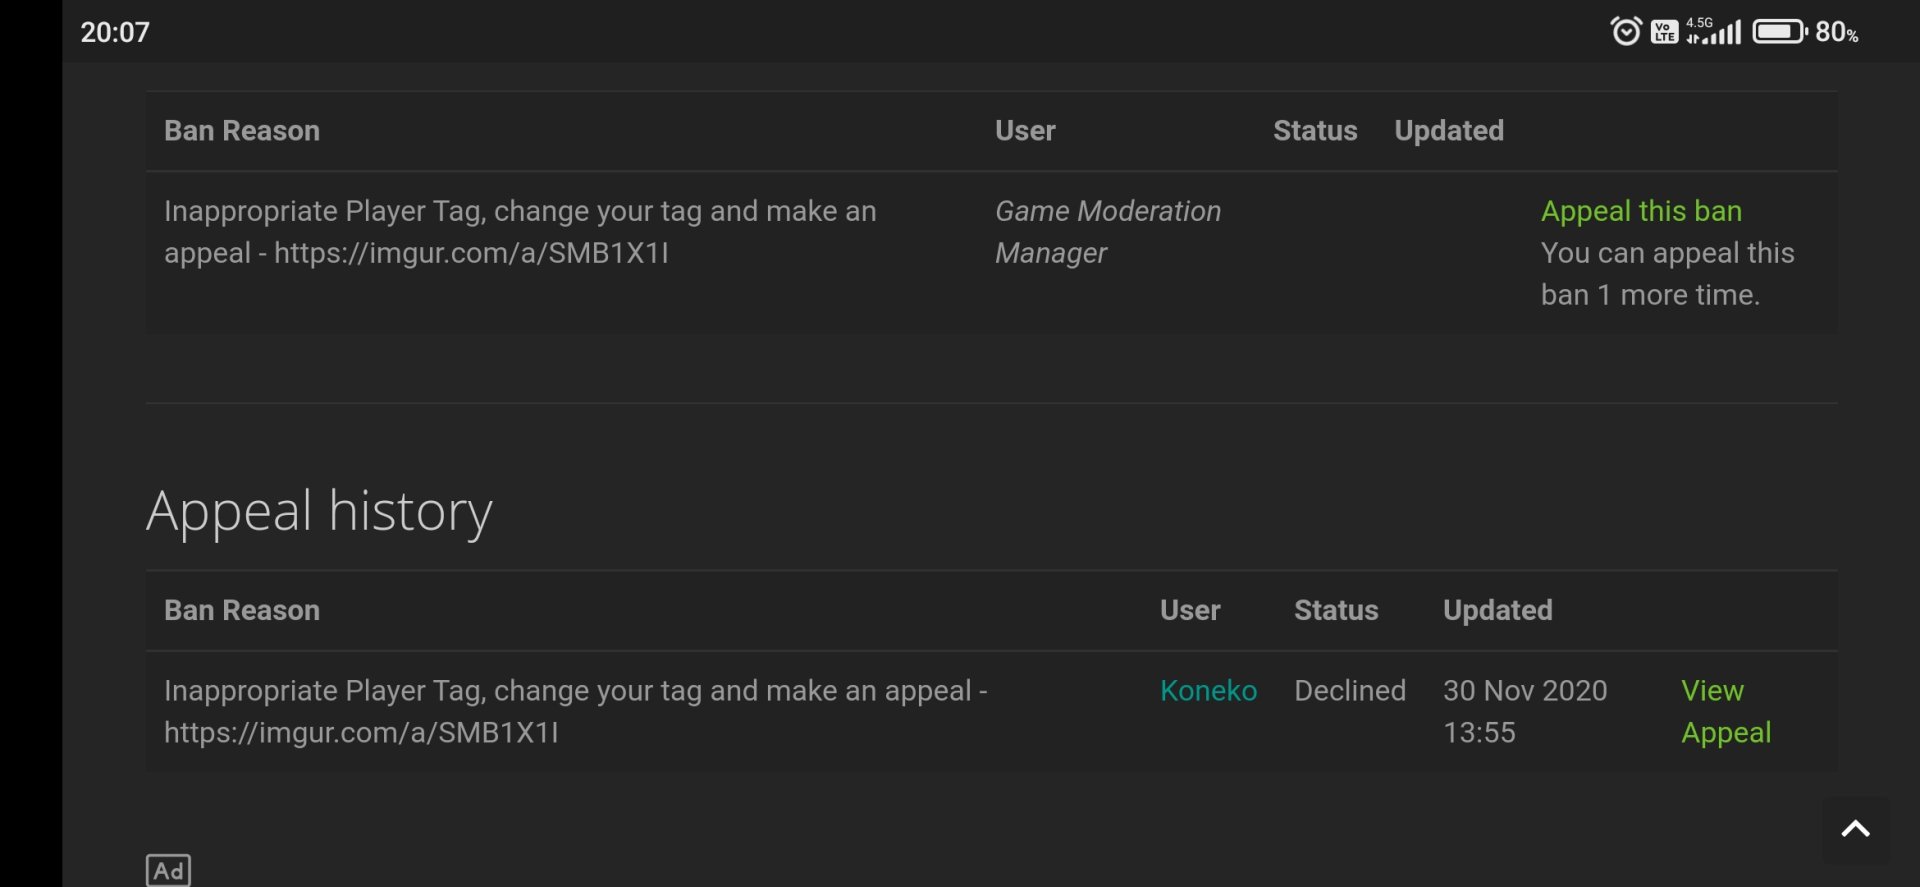The width and height of the screenshot is (1920, 887).
Task: Tap the battery icon in status bar
Action: tap(1779, 32)
